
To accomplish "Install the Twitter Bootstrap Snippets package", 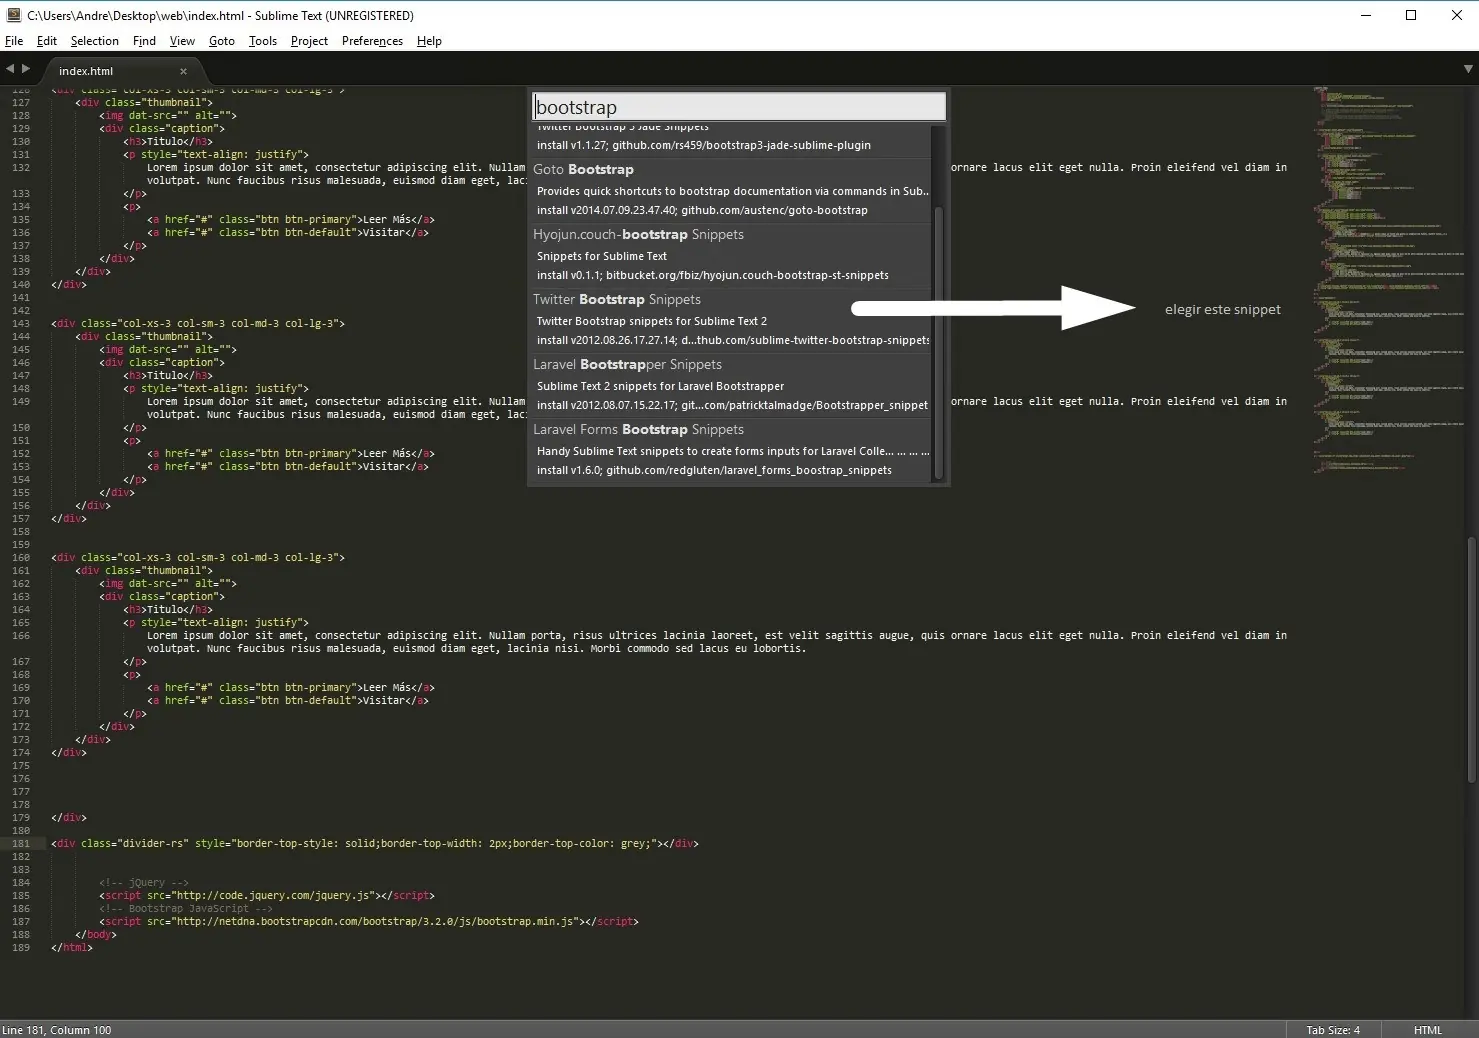I will 731,320.
